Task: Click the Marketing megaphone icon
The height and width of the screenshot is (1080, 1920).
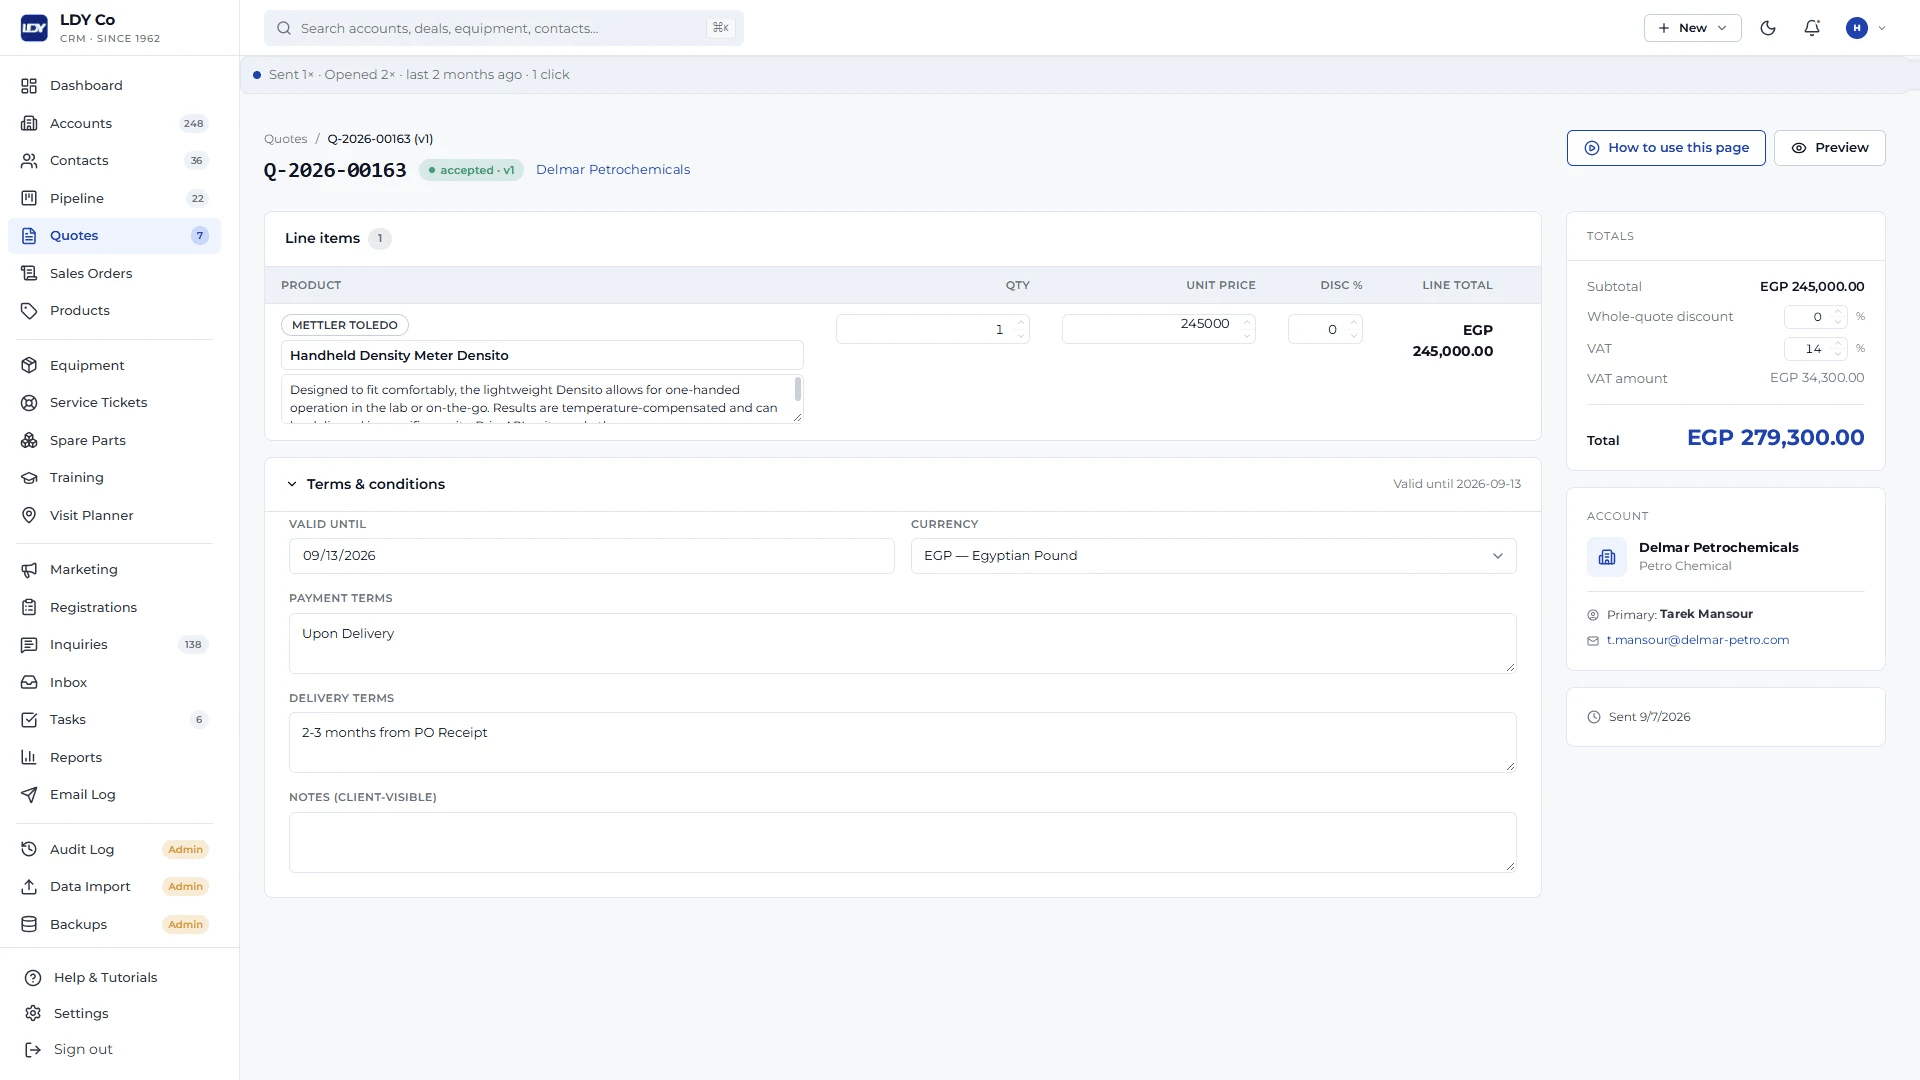Action: point(29,570)
